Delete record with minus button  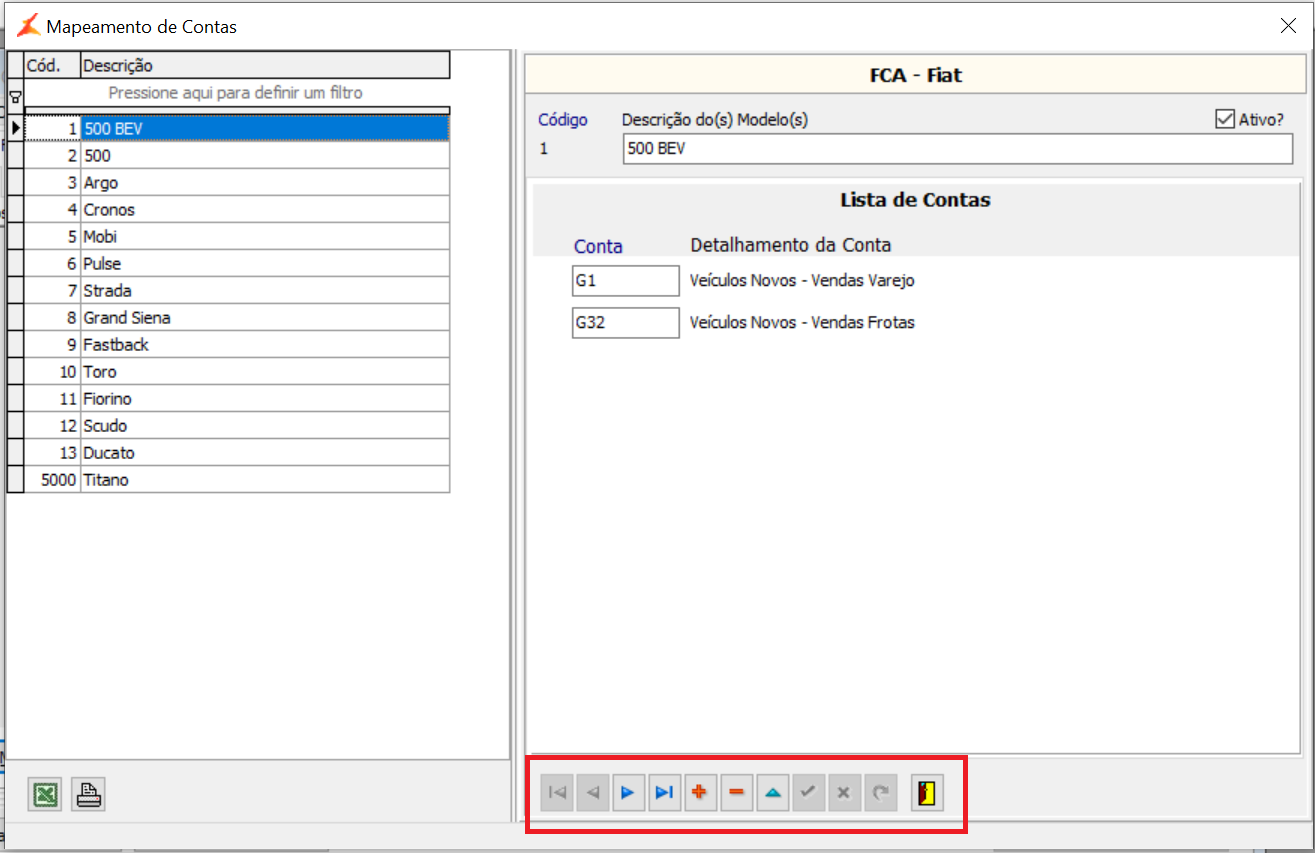point(737,793)
